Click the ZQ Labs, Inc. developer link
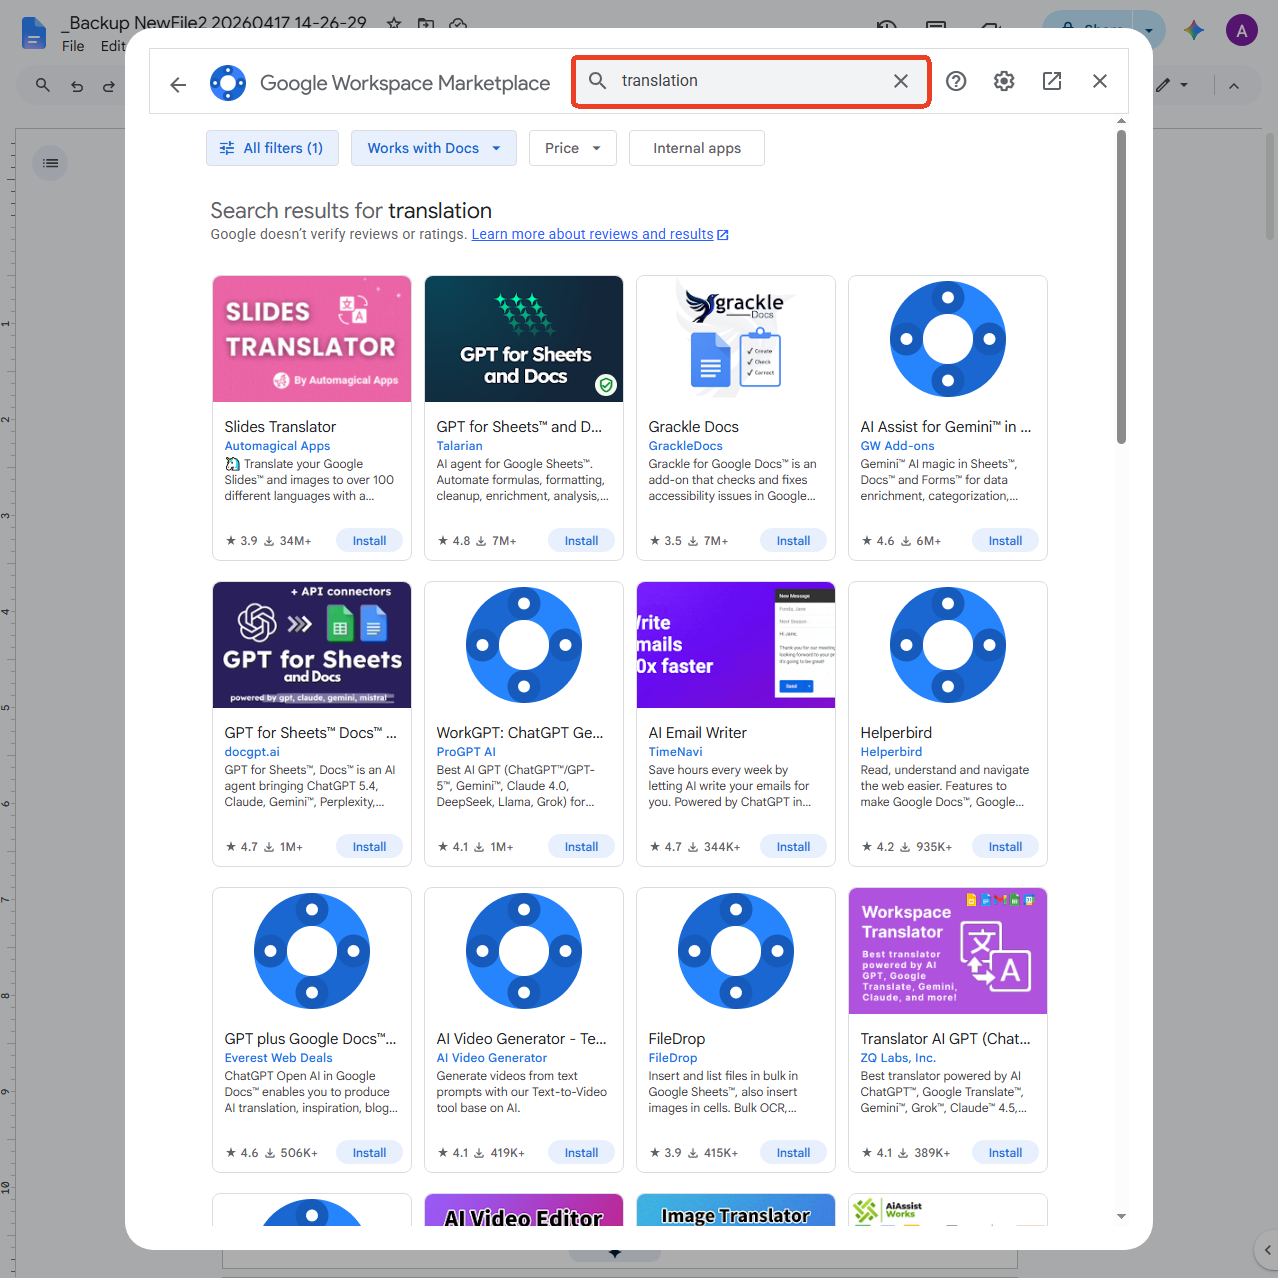 coord(898,1058)
